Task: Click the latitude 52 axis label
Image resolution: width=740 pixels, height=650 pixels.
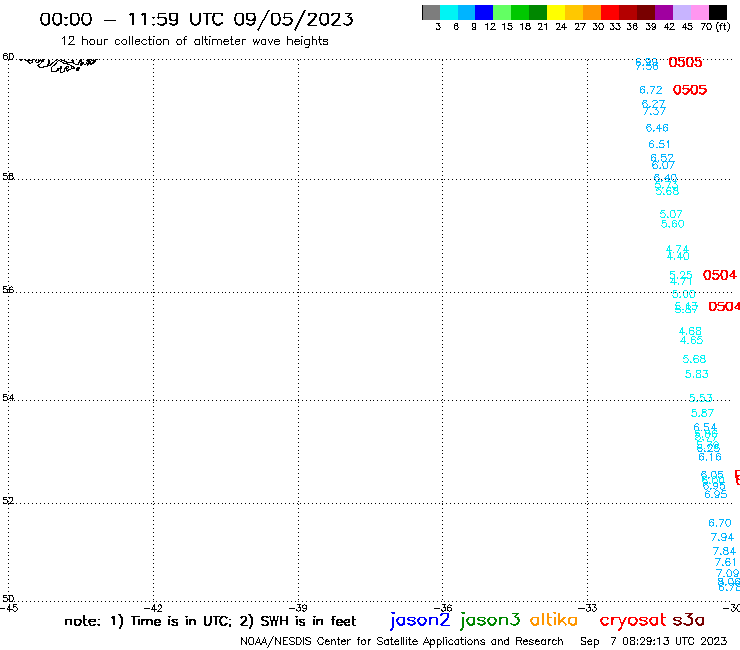Action: coord(8,501)
